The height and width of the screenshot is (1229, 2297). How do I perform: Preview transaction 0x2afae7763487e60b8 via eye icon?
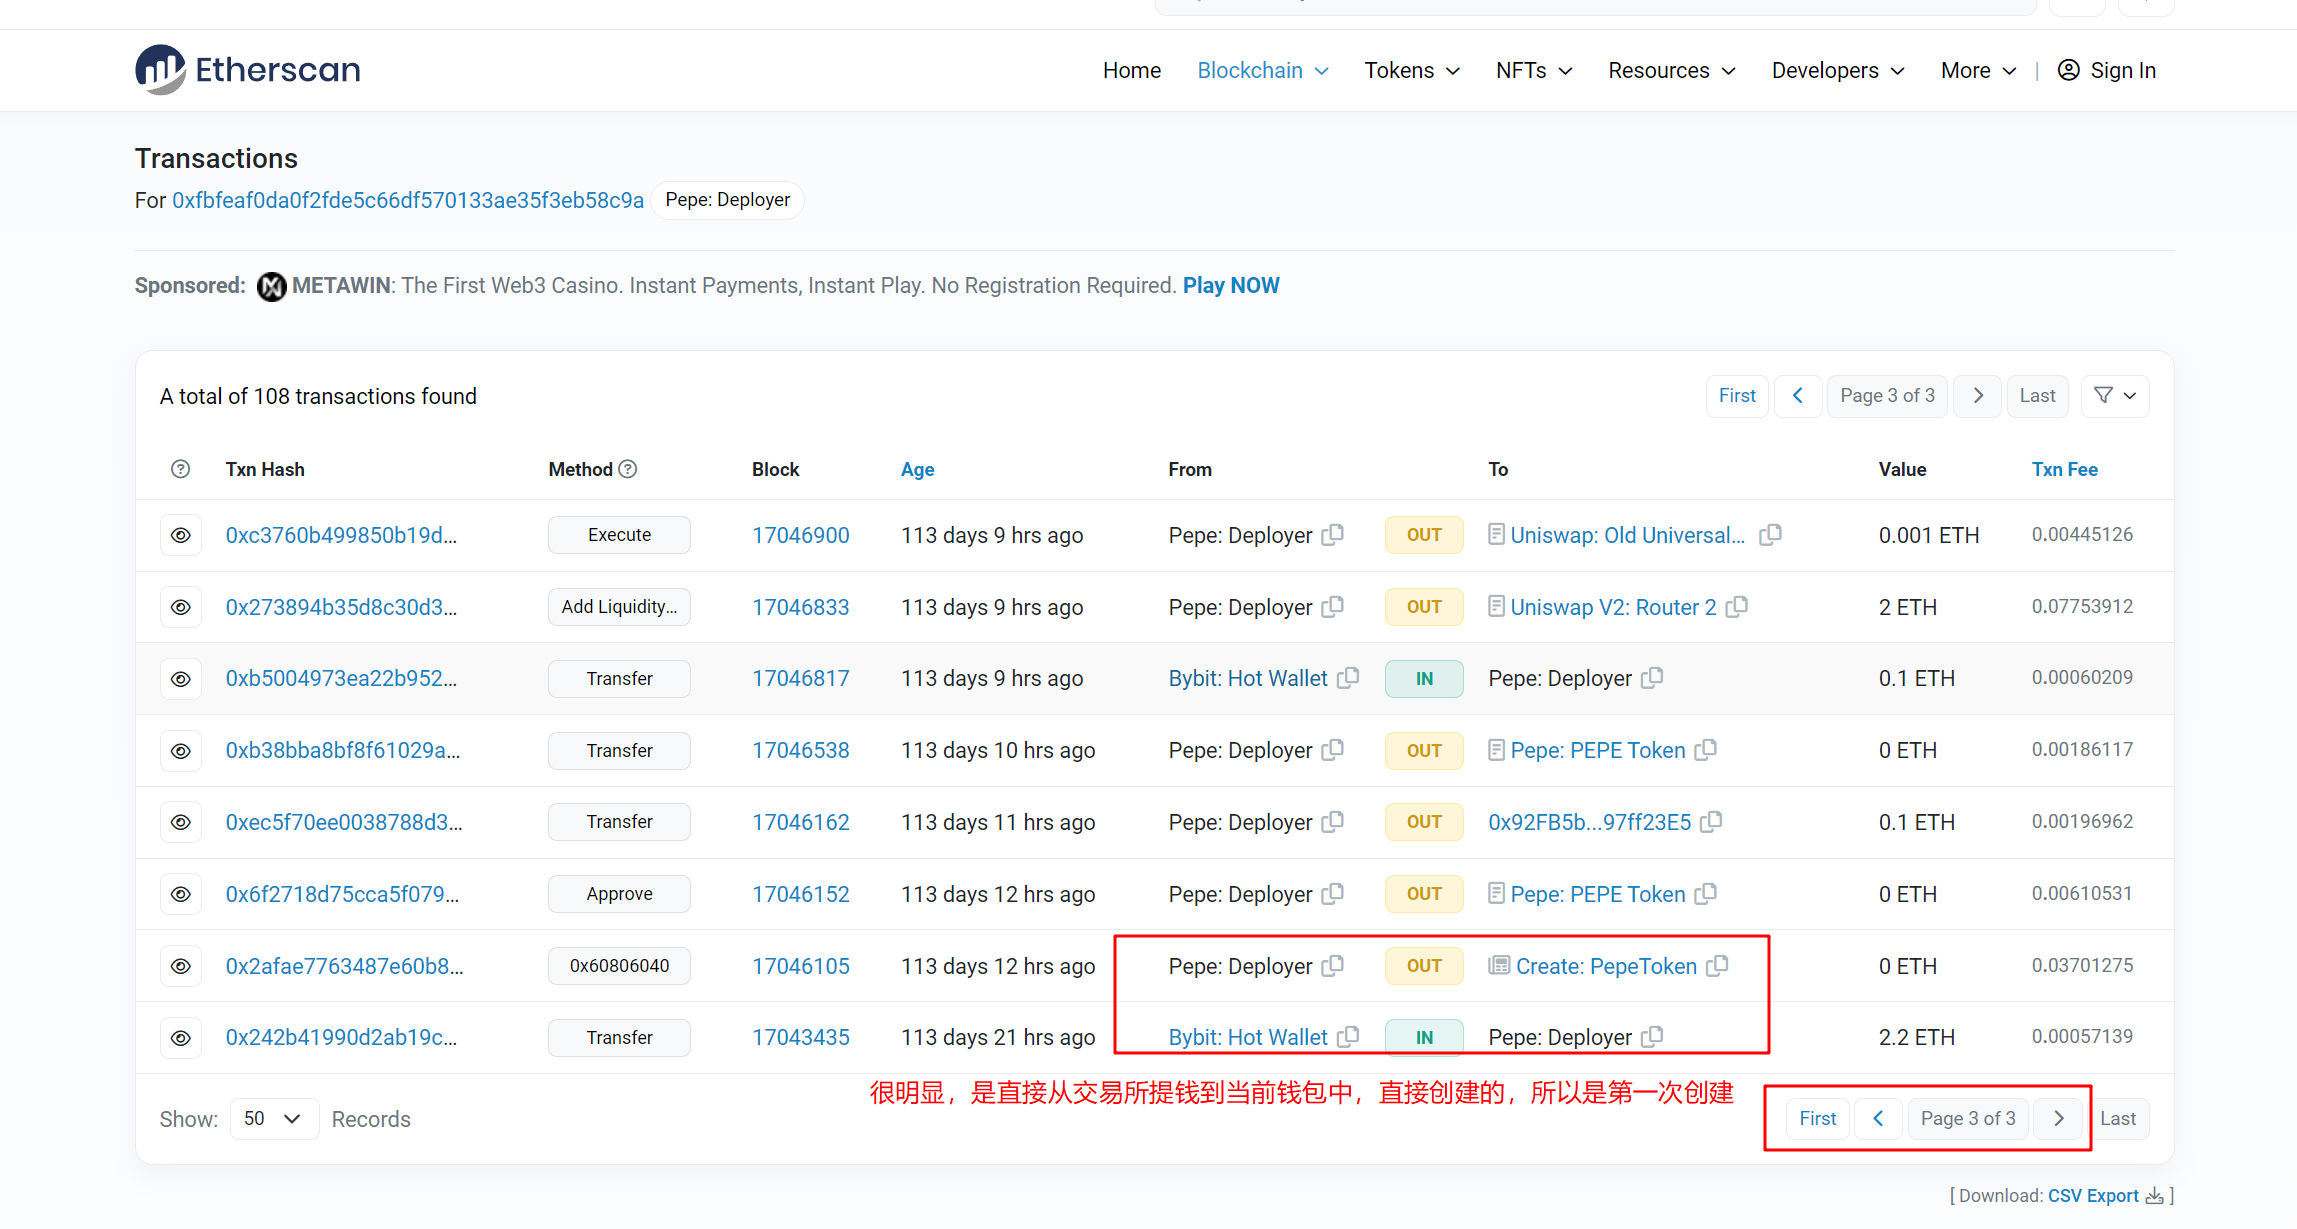pos(181,966)
